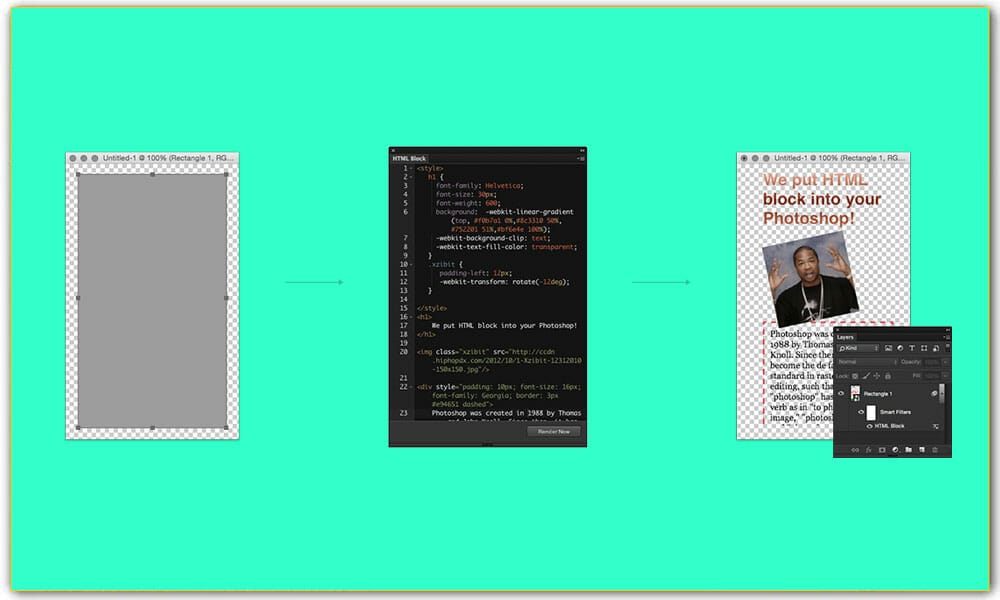Click the delete layer trash icon

[x=934, y=449]
